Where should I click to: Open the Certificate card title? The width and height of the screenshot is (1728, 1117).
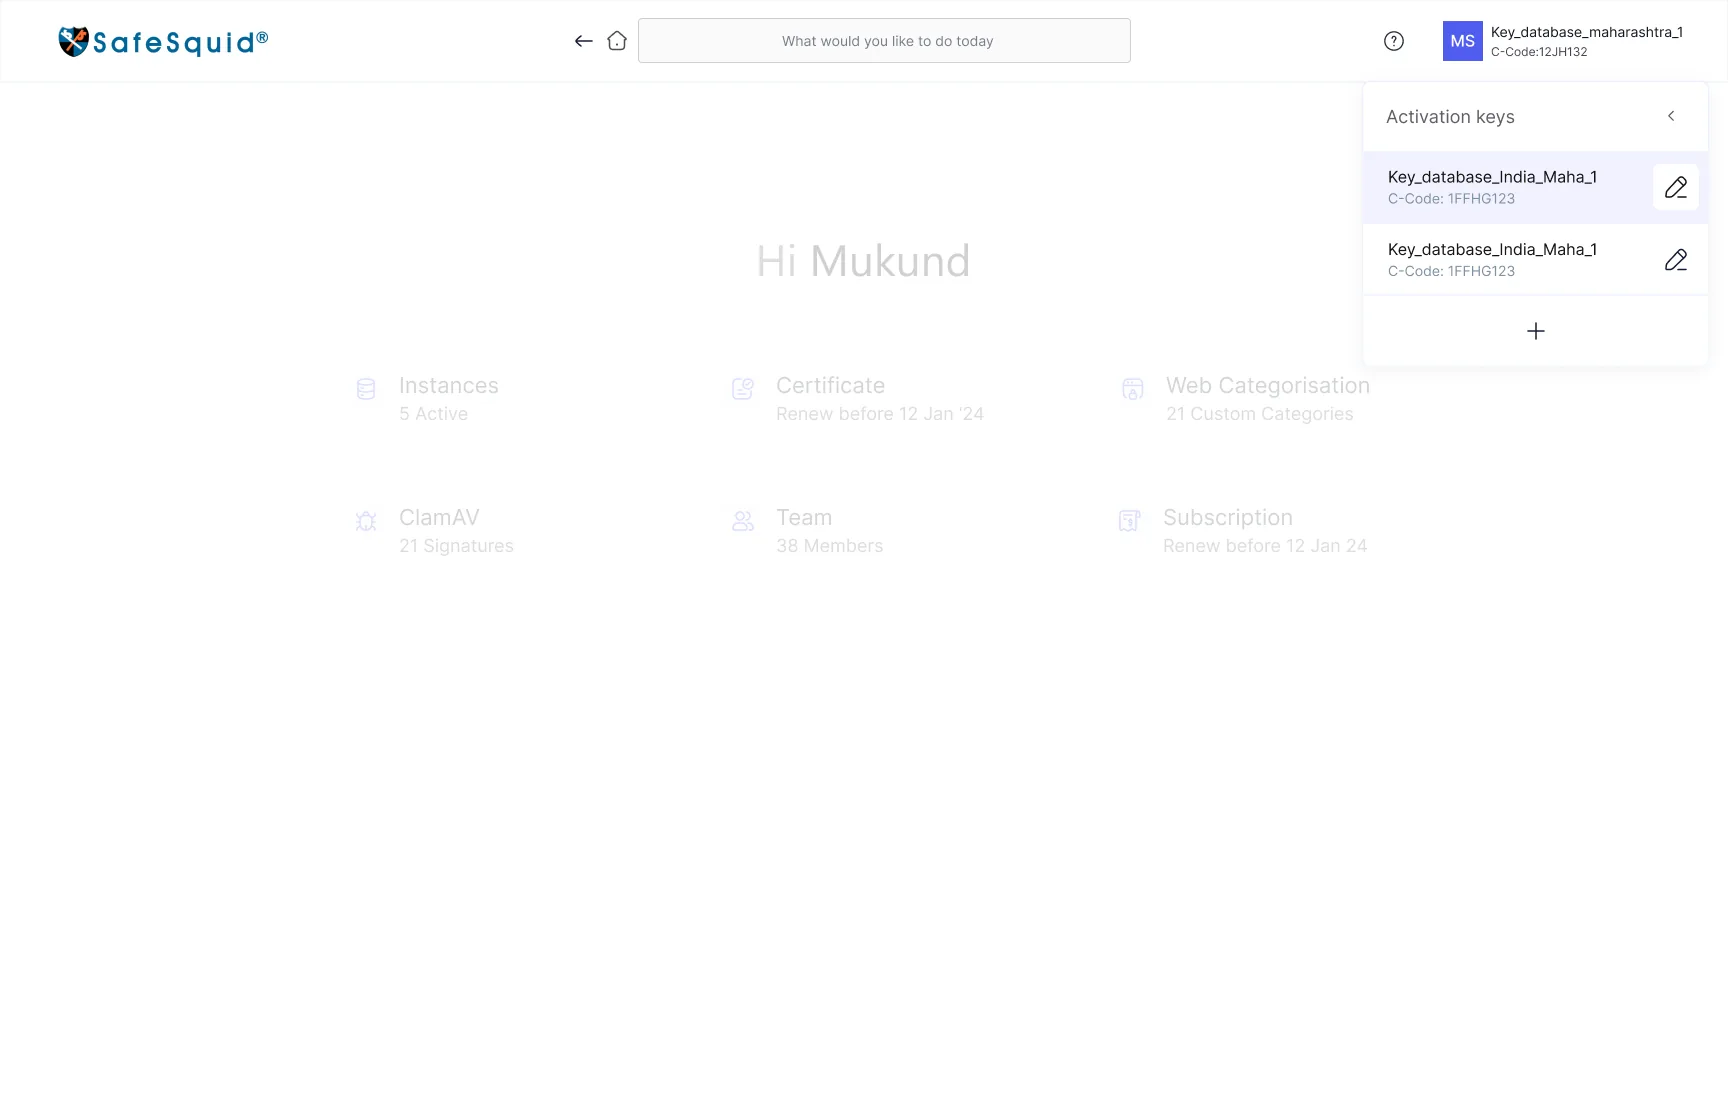click(x=831, y=386)
